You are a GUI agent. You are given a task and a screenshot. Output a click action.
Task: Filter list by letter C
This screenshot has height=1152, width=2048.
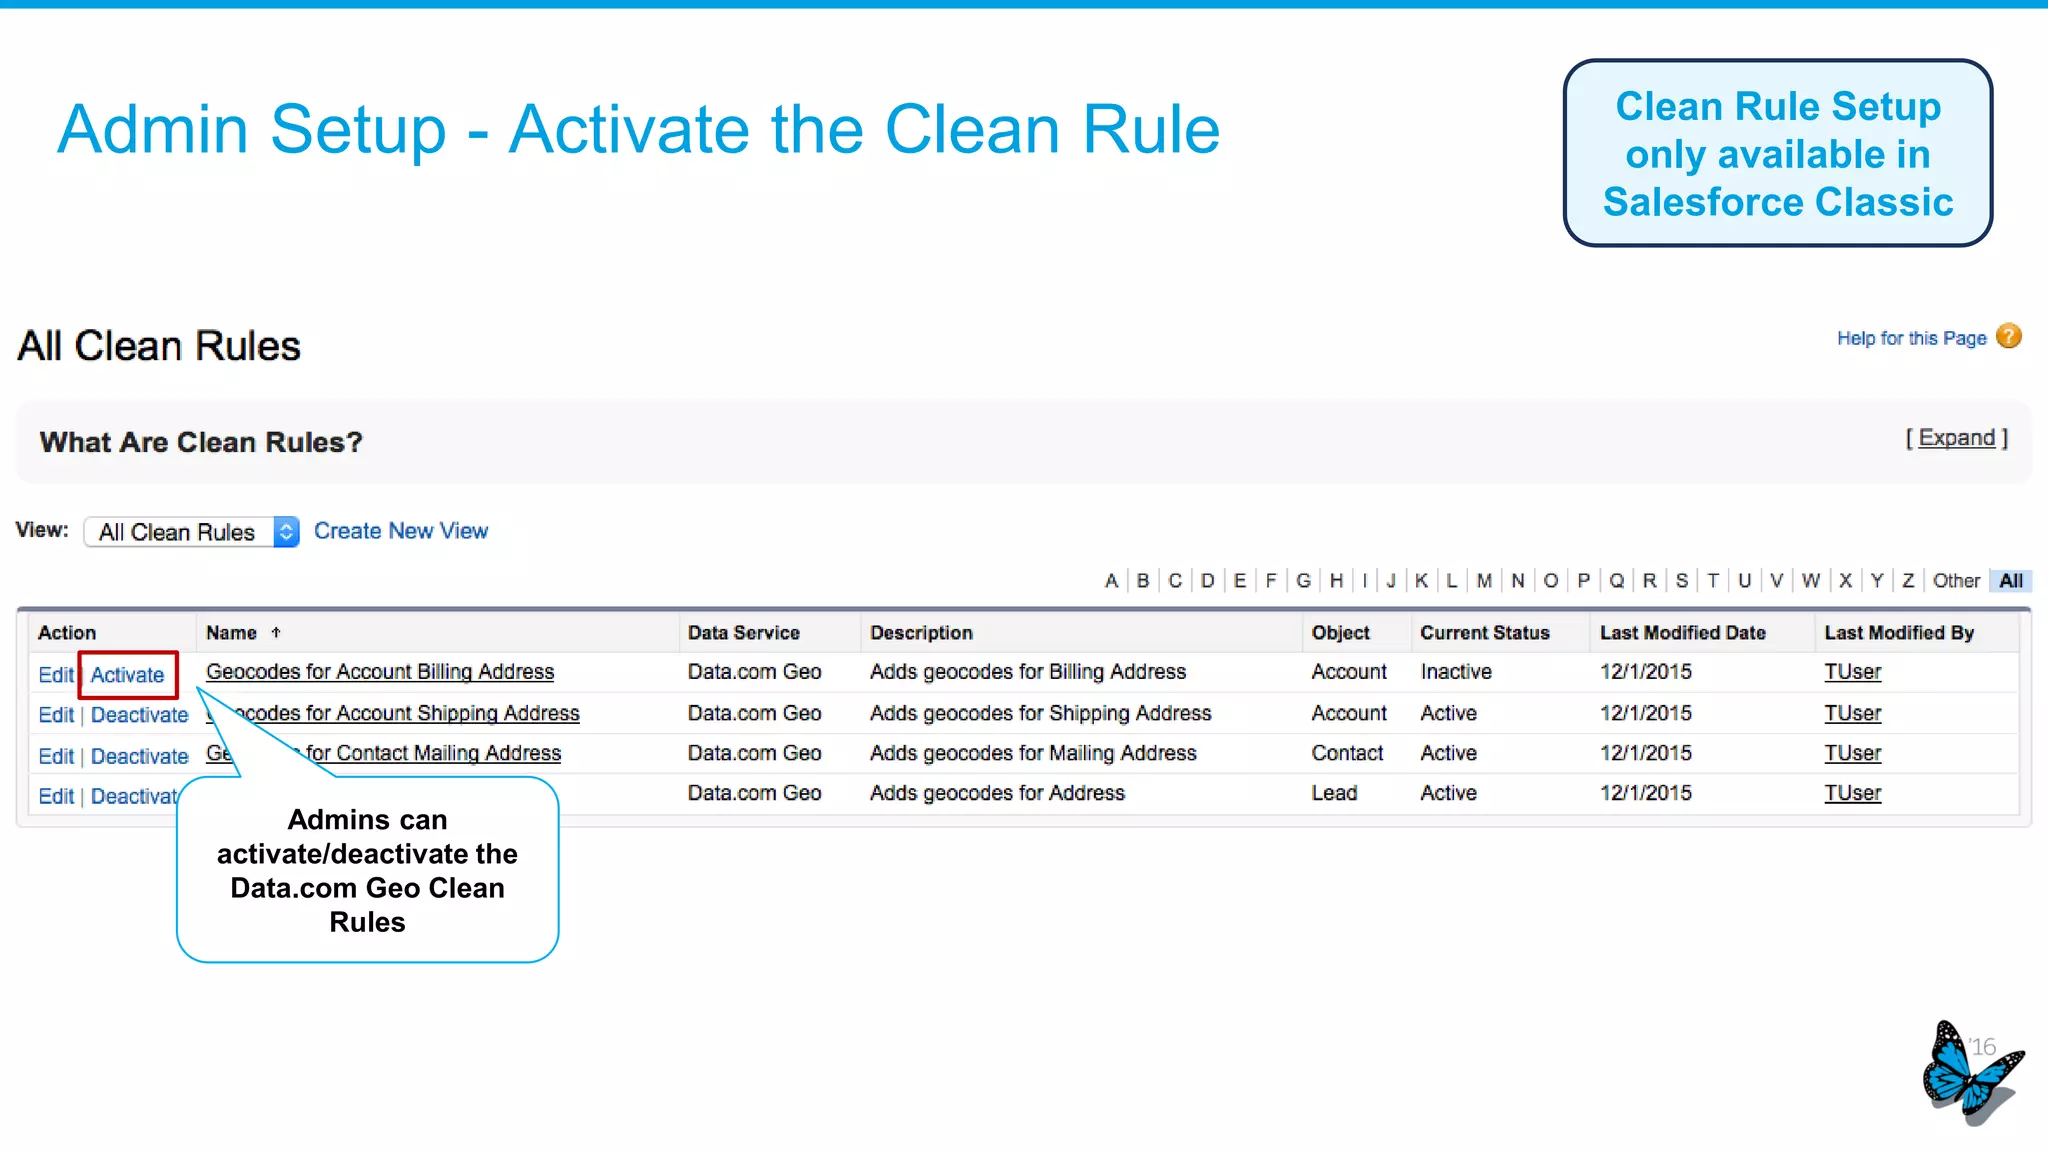point(1175,581)
